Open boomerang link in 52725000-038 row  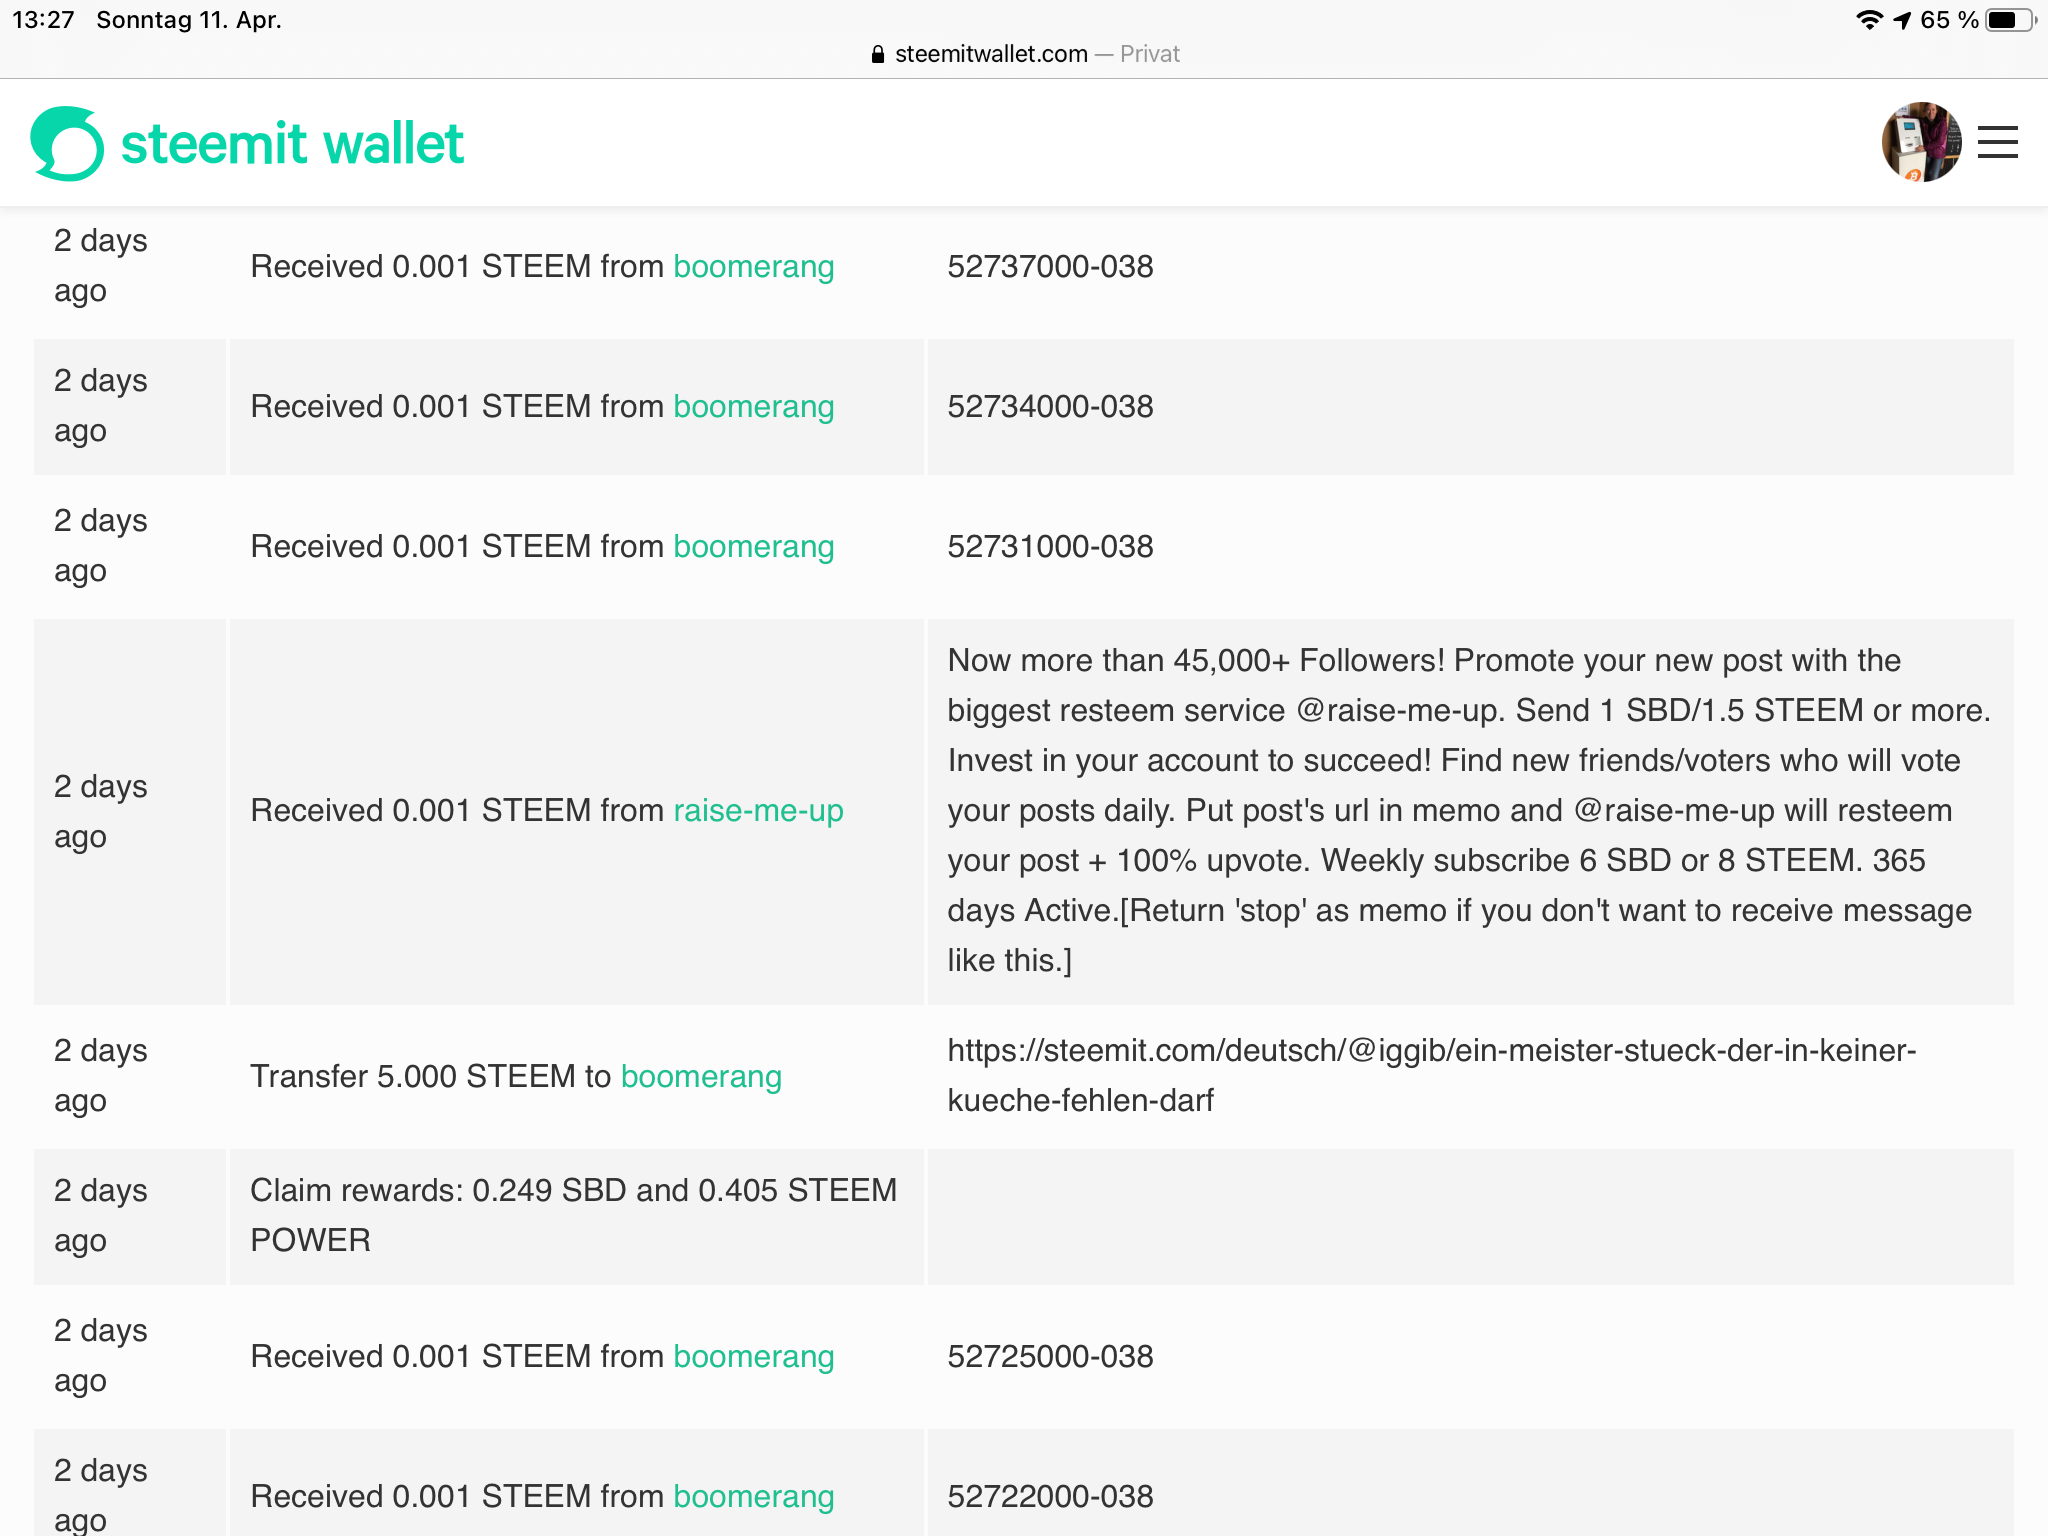pyautogui.click(x=753, y=1357)
